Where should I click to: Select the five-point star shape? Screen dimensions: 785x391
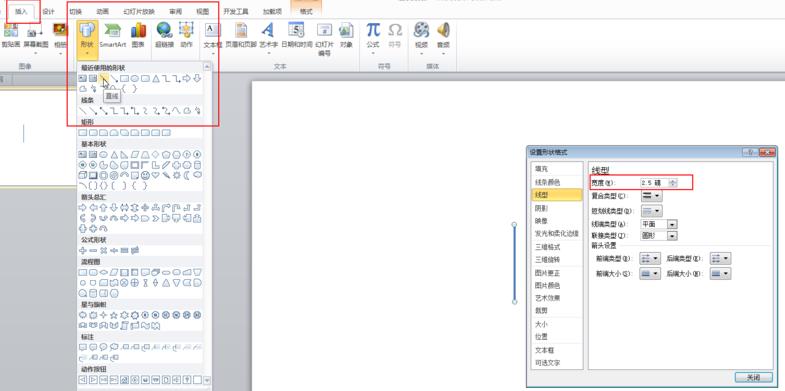[x=114, y=315]
